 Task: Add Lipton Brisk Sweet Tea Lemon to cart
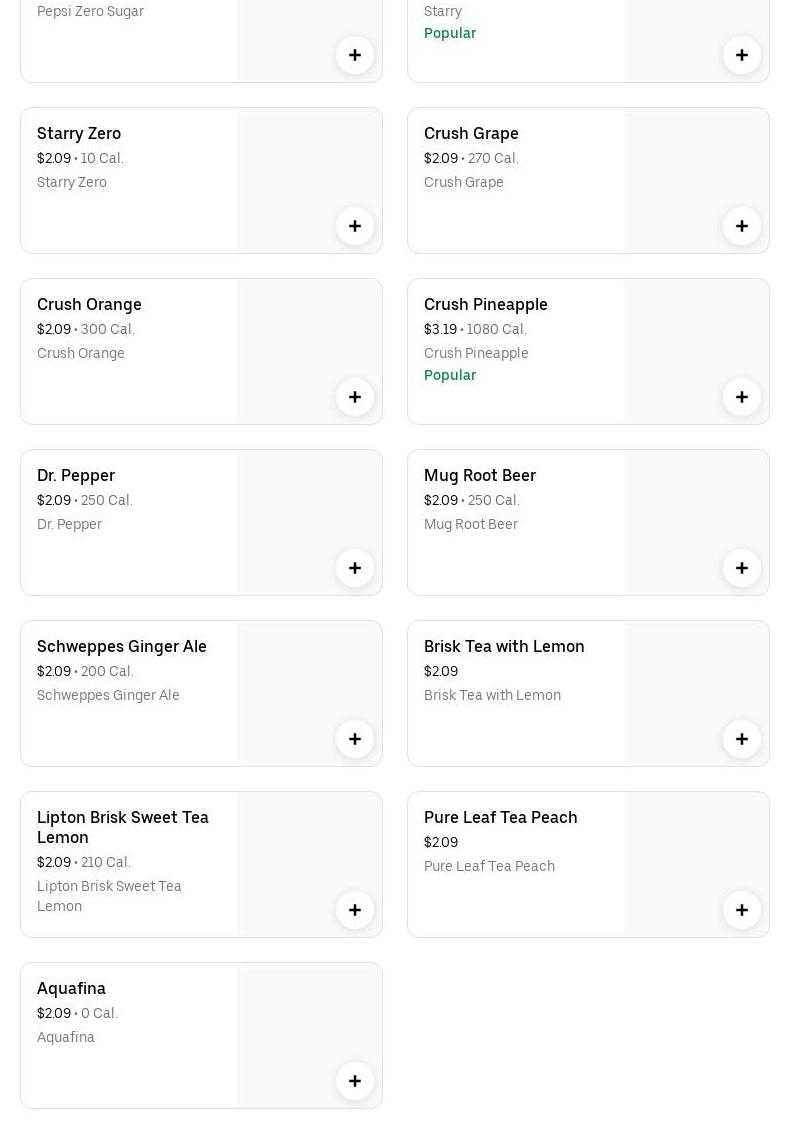coord(355,910)
